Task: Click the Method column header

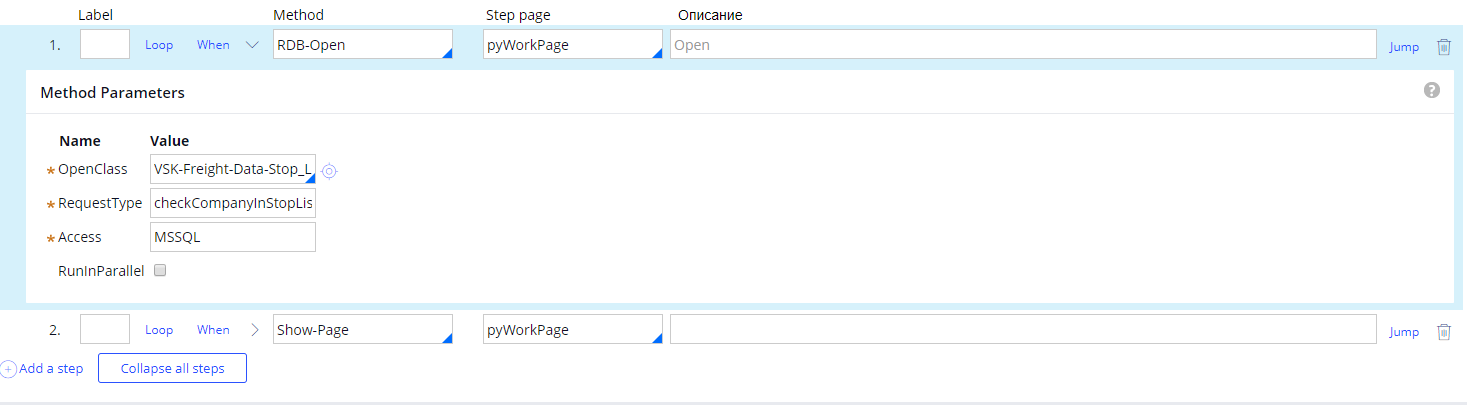Action: (x=298, y=15)
